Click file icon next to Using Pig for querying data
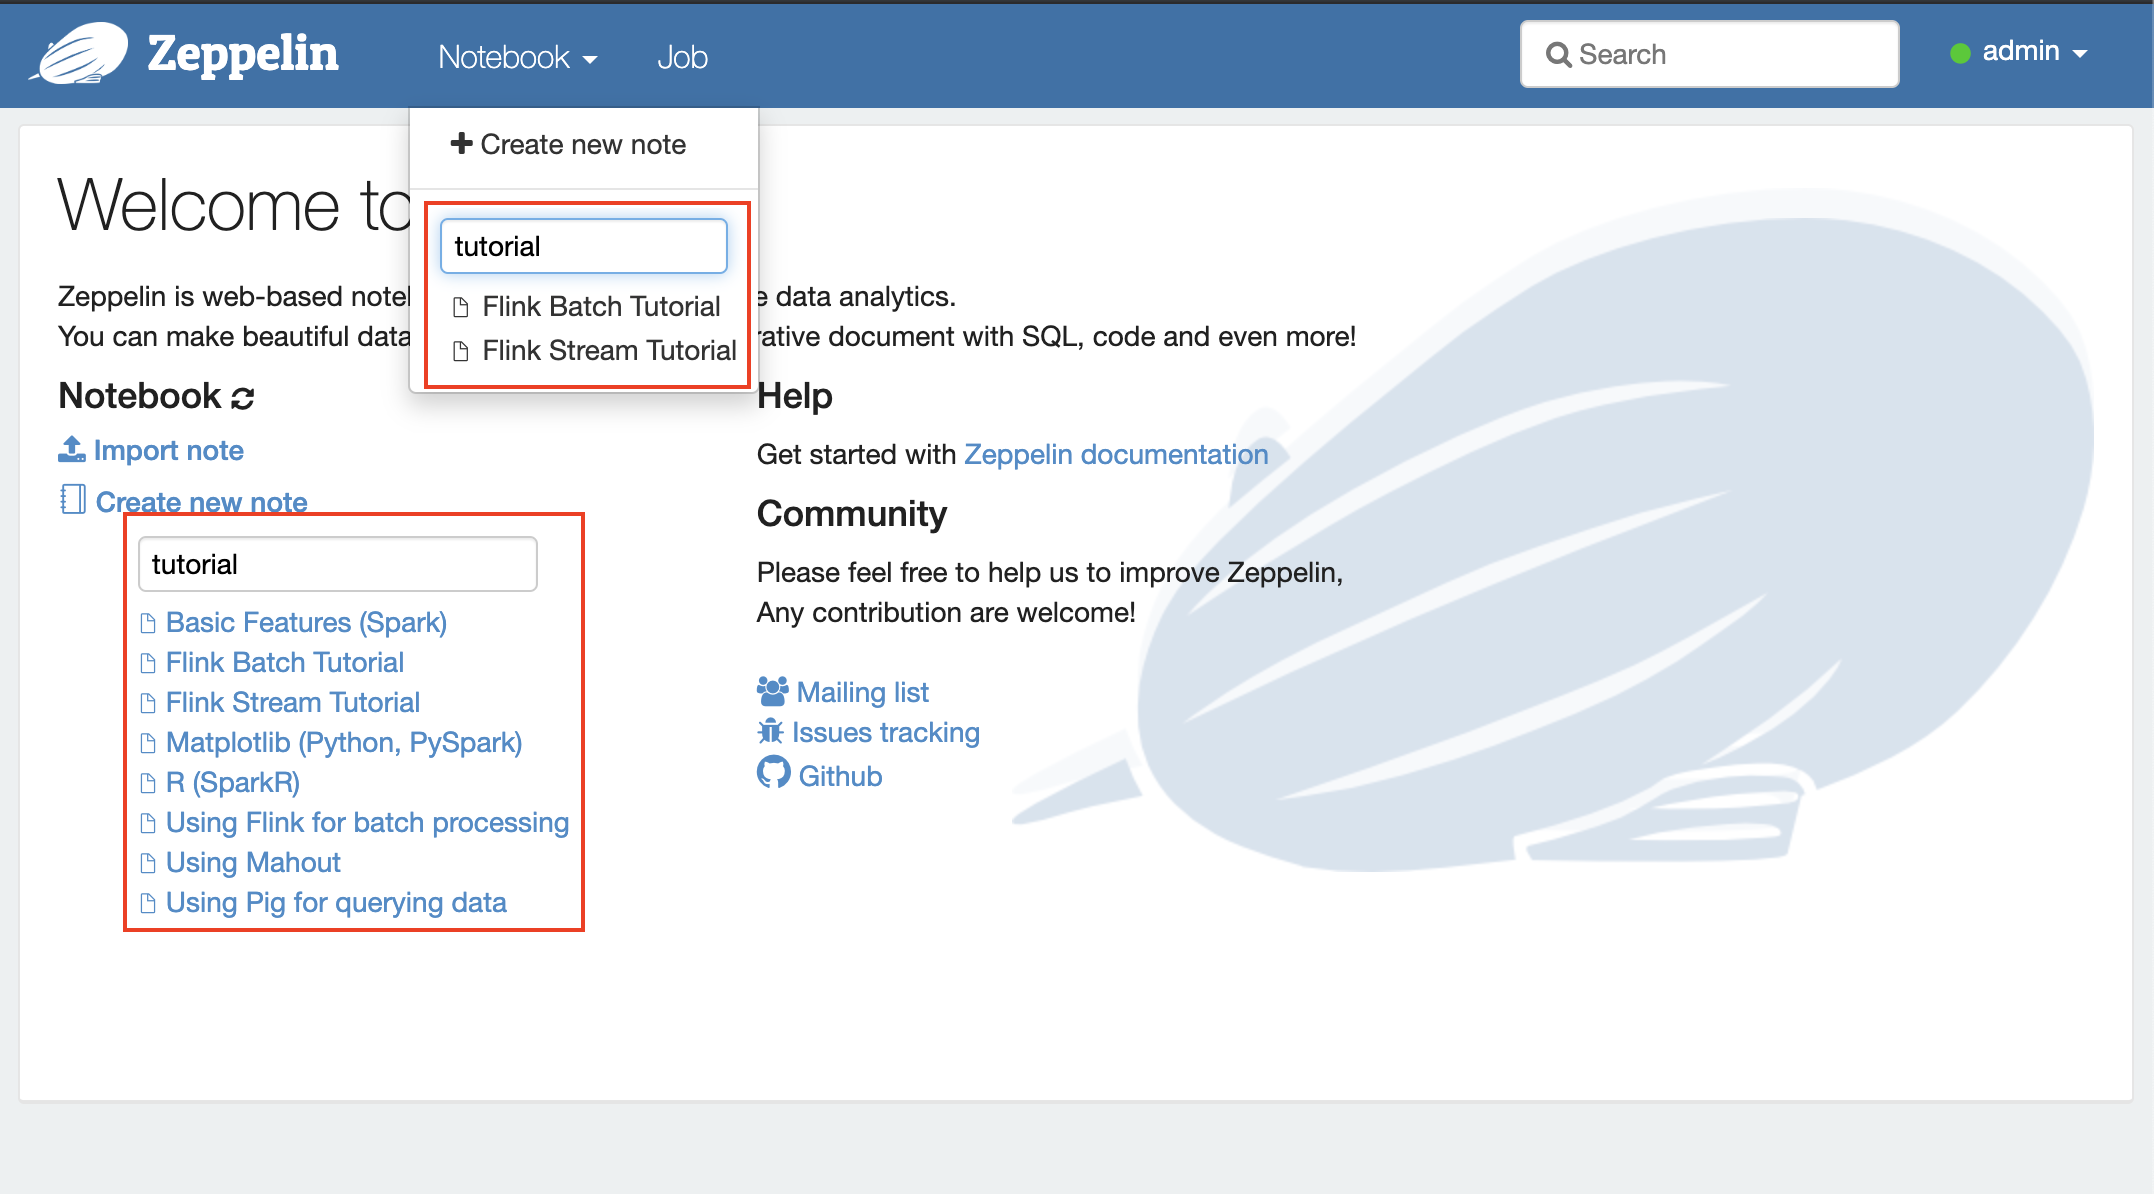Image resolution: width=2154 pixels, height=1194 pixels. (x=148, y=903)
